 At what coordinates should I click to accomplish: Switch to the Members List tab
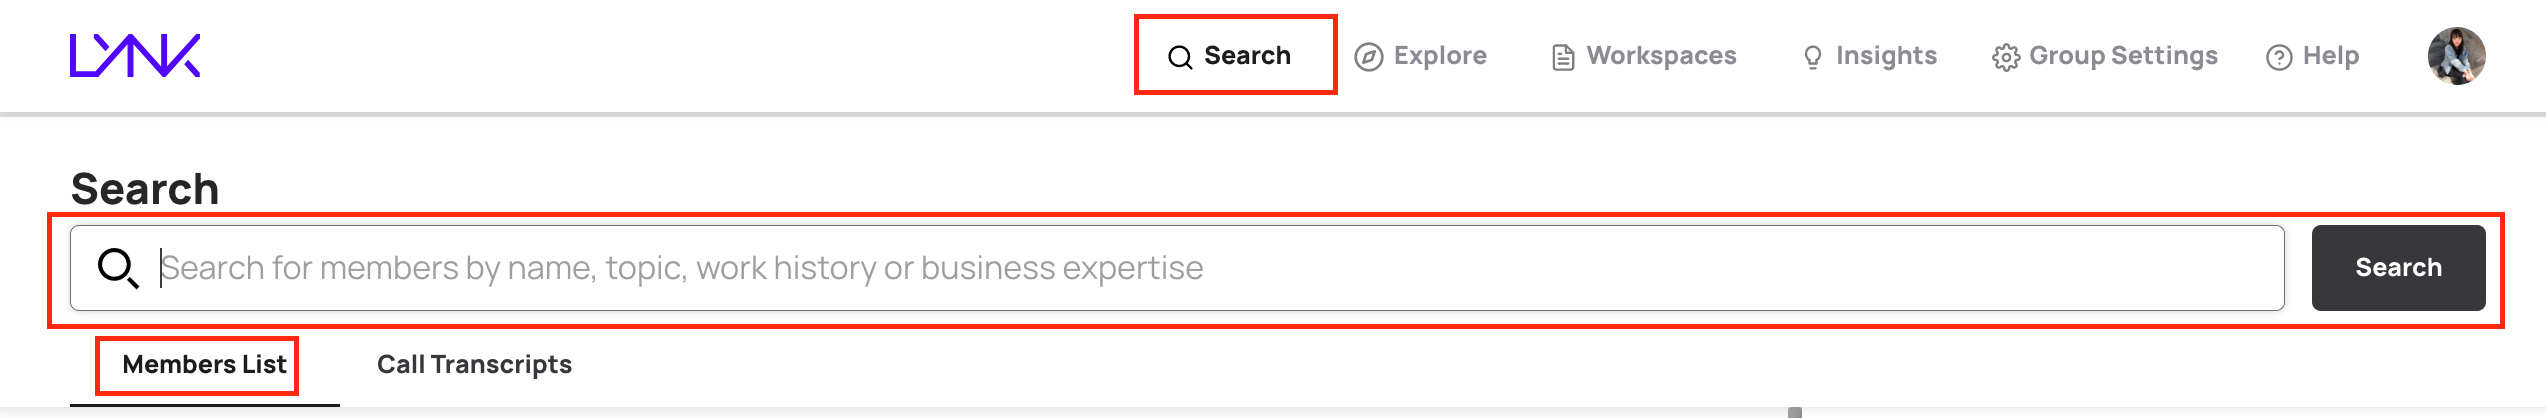point(204,365)
